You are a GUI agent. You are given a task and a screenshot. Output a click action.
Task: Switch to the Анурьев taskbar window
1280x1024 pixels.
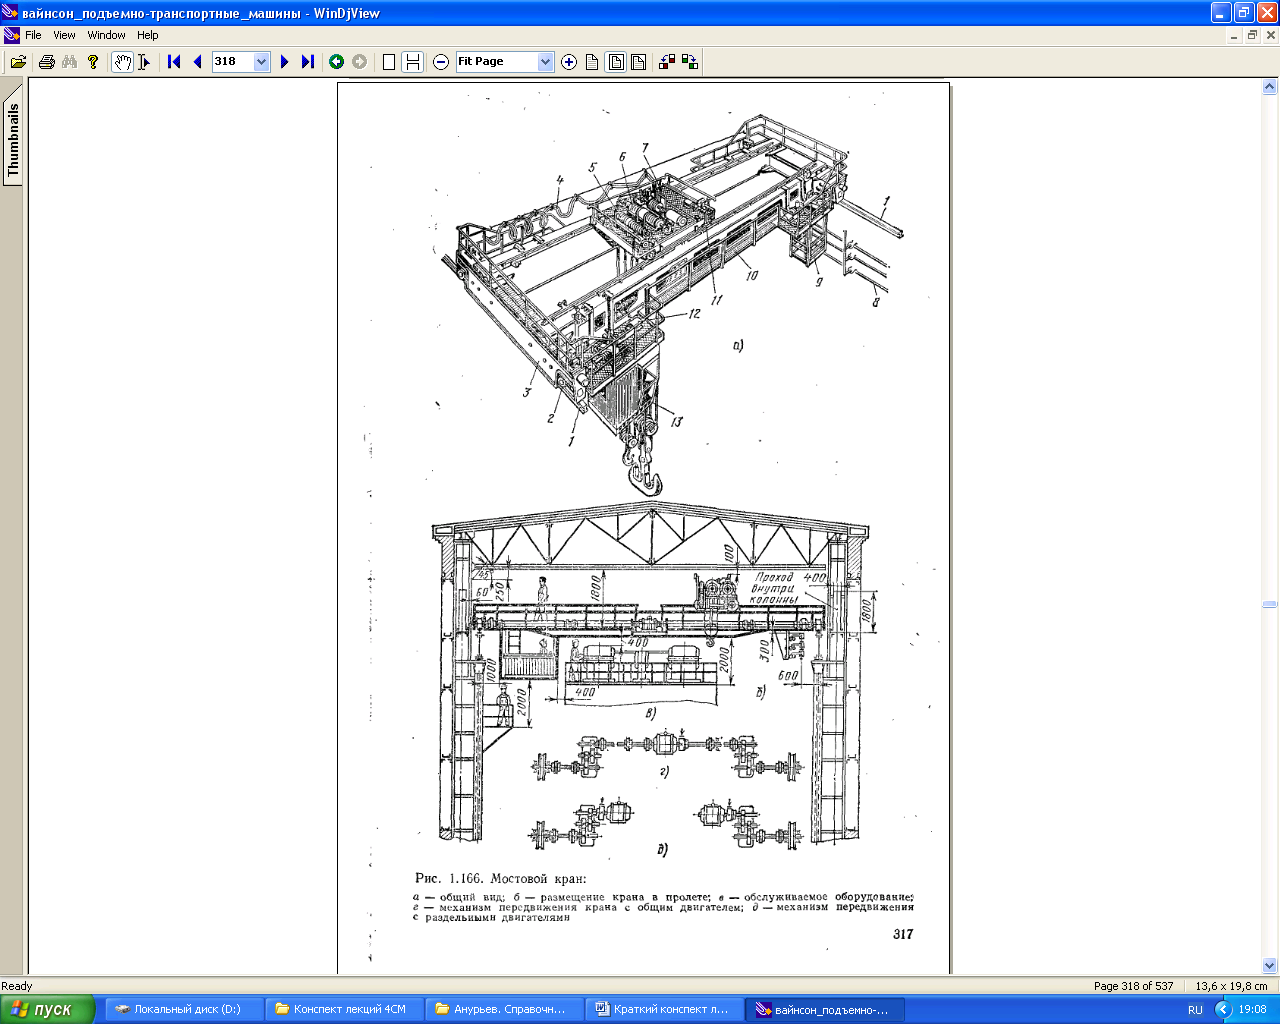pyautogui.click(x=505, y=1009)
